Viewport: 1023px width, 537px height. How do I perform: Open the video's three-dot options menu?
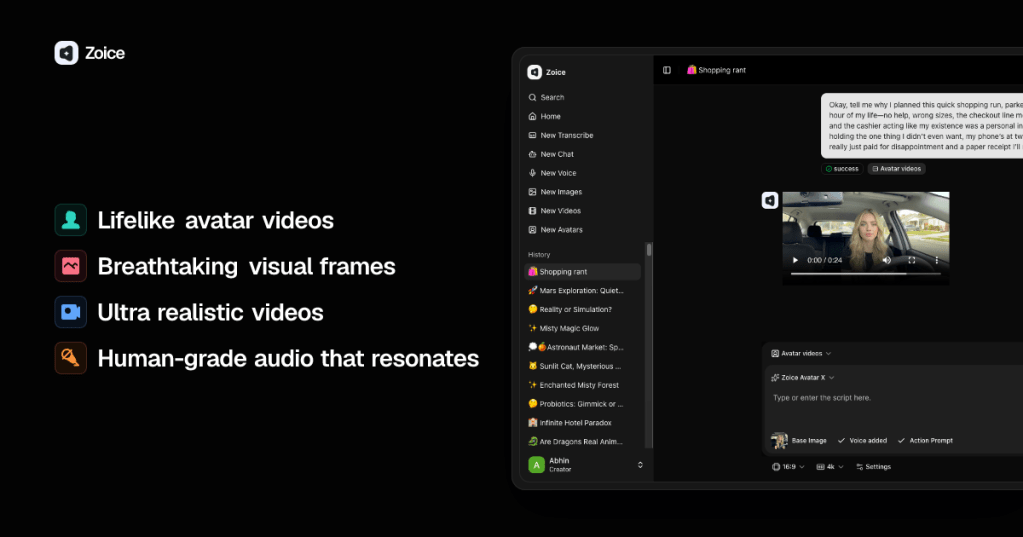pos(936,260)
